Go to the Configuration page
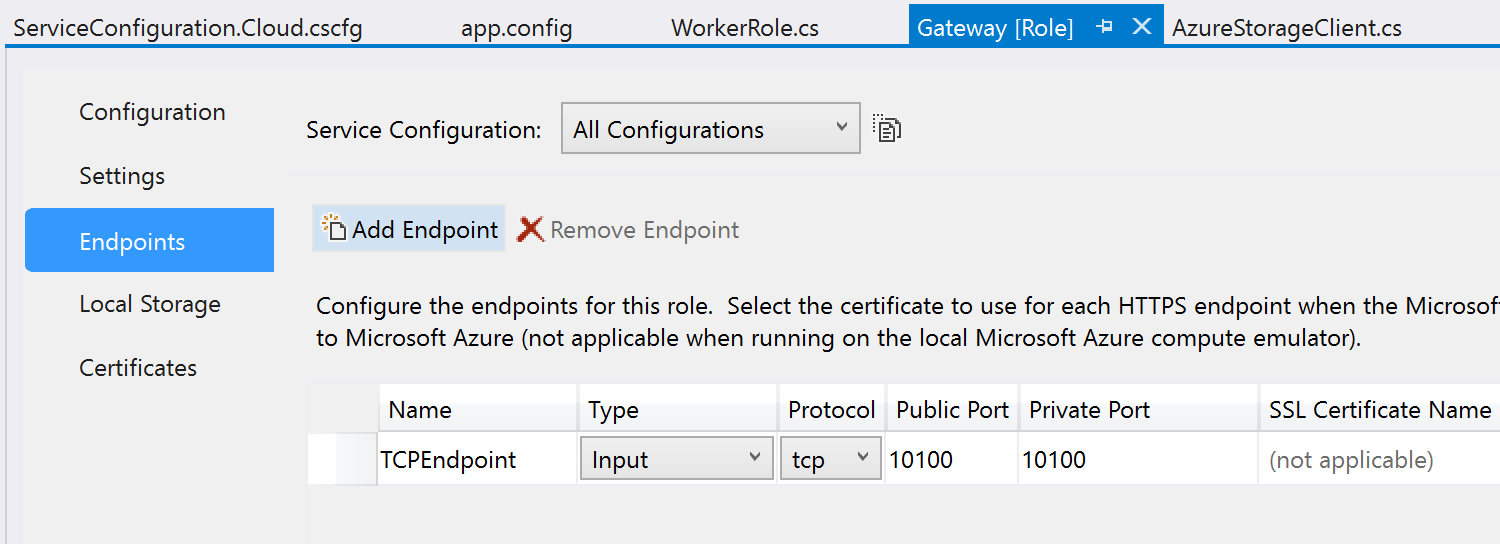 coord(152,112)
